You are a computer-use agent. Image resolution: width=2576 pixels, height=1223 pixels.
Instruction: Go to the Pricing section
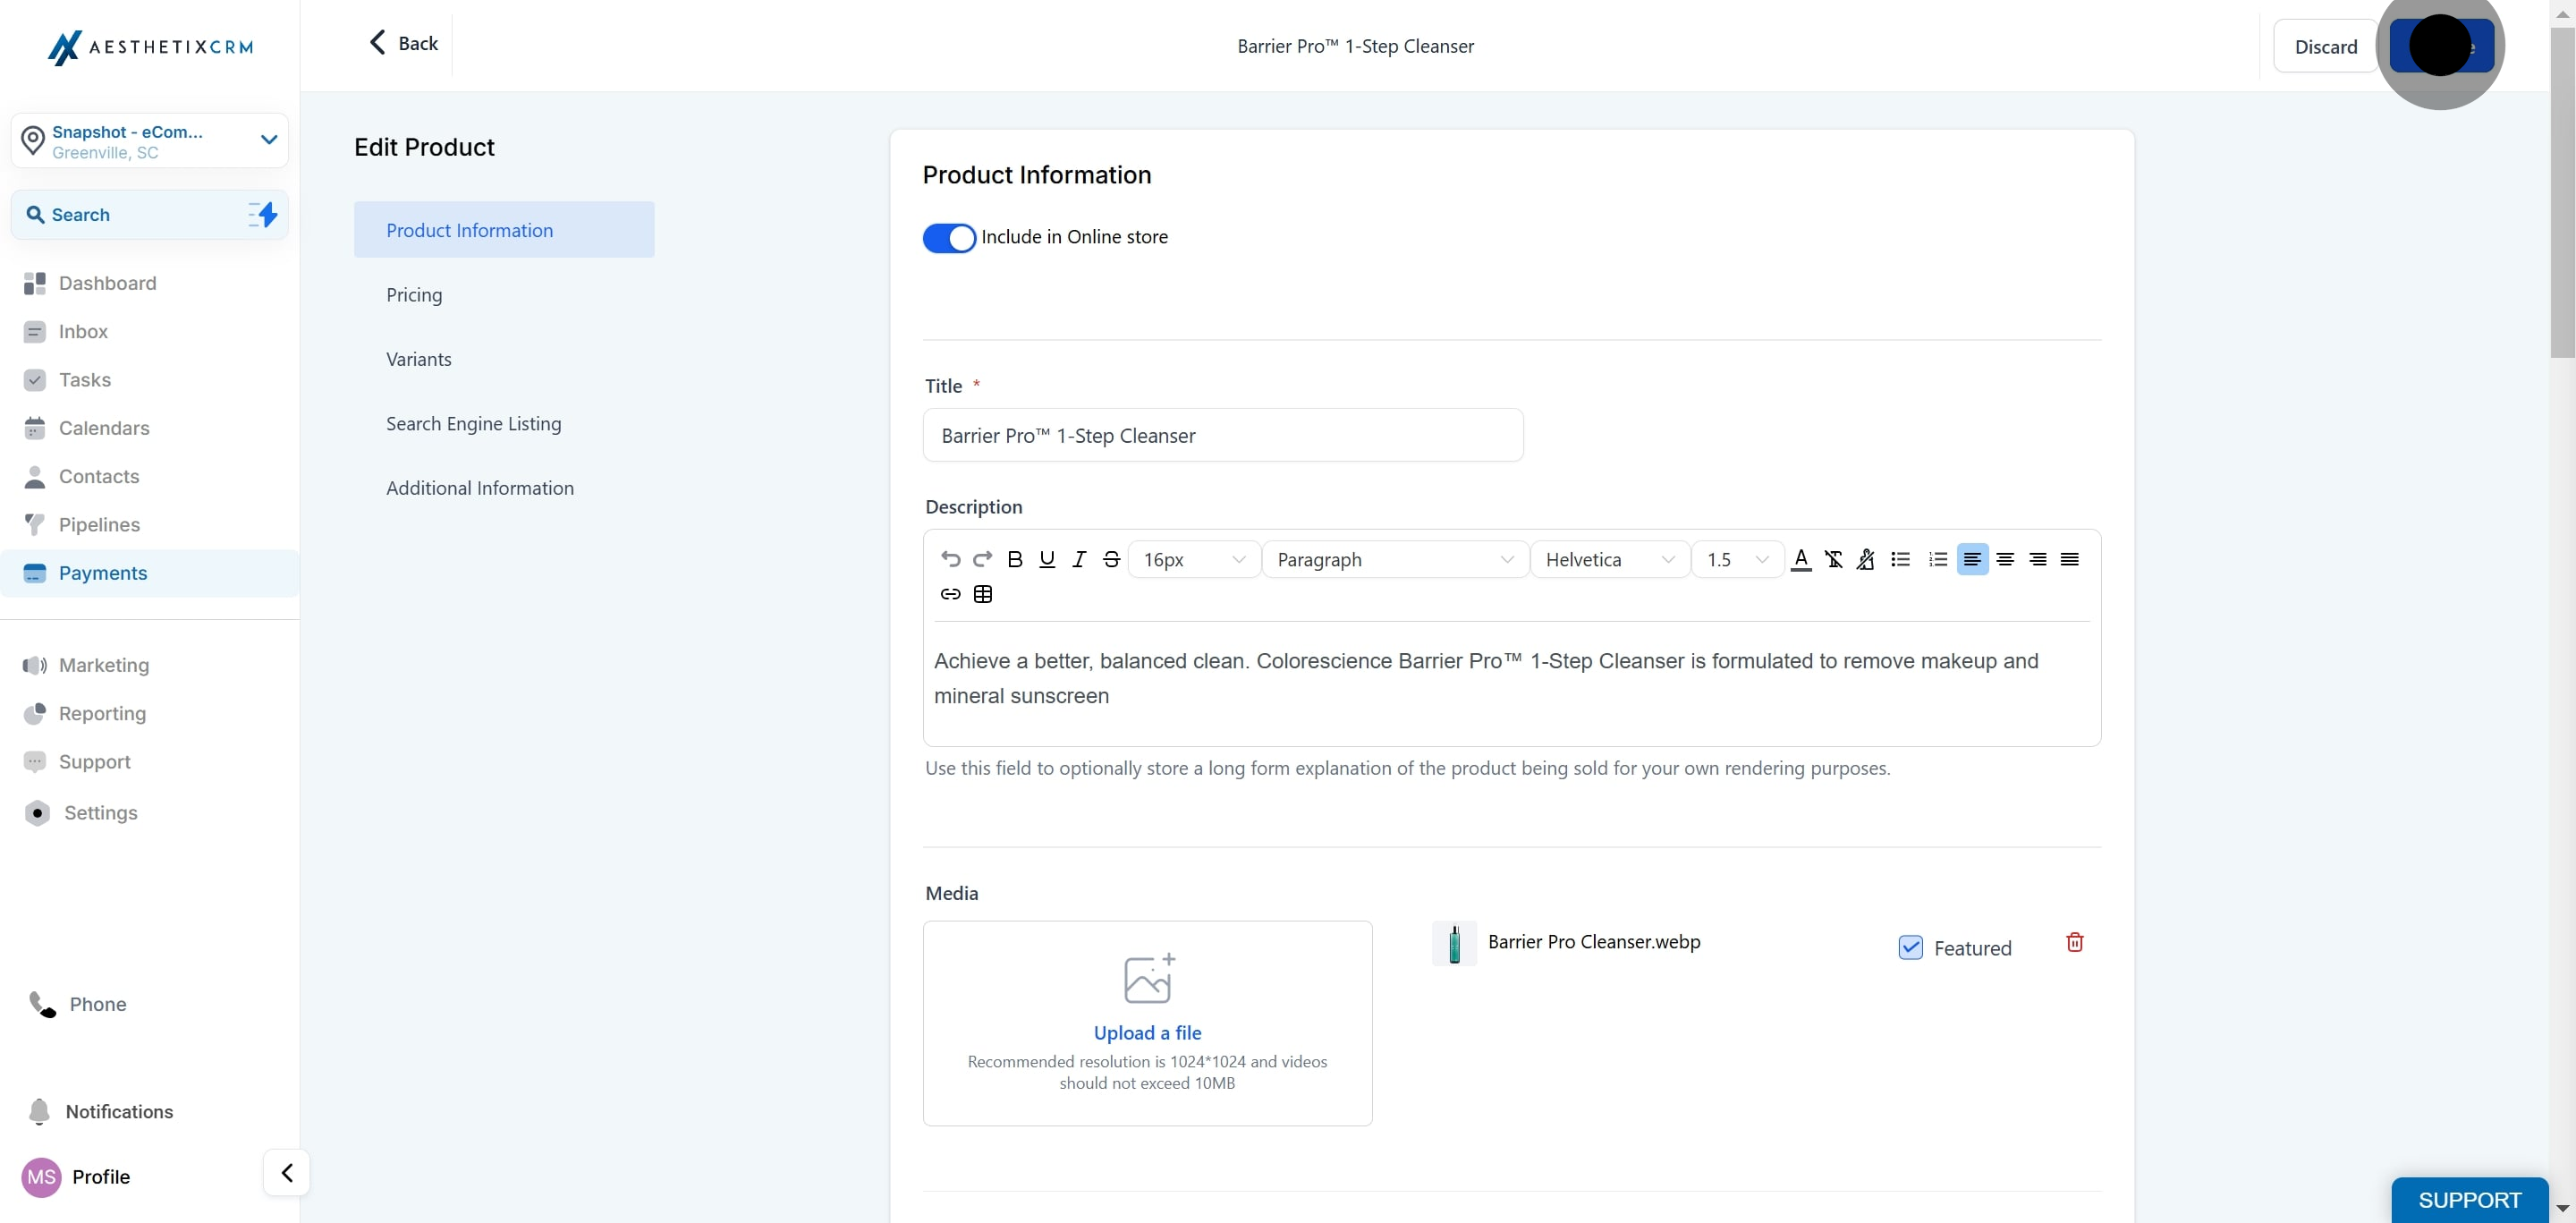414,295
